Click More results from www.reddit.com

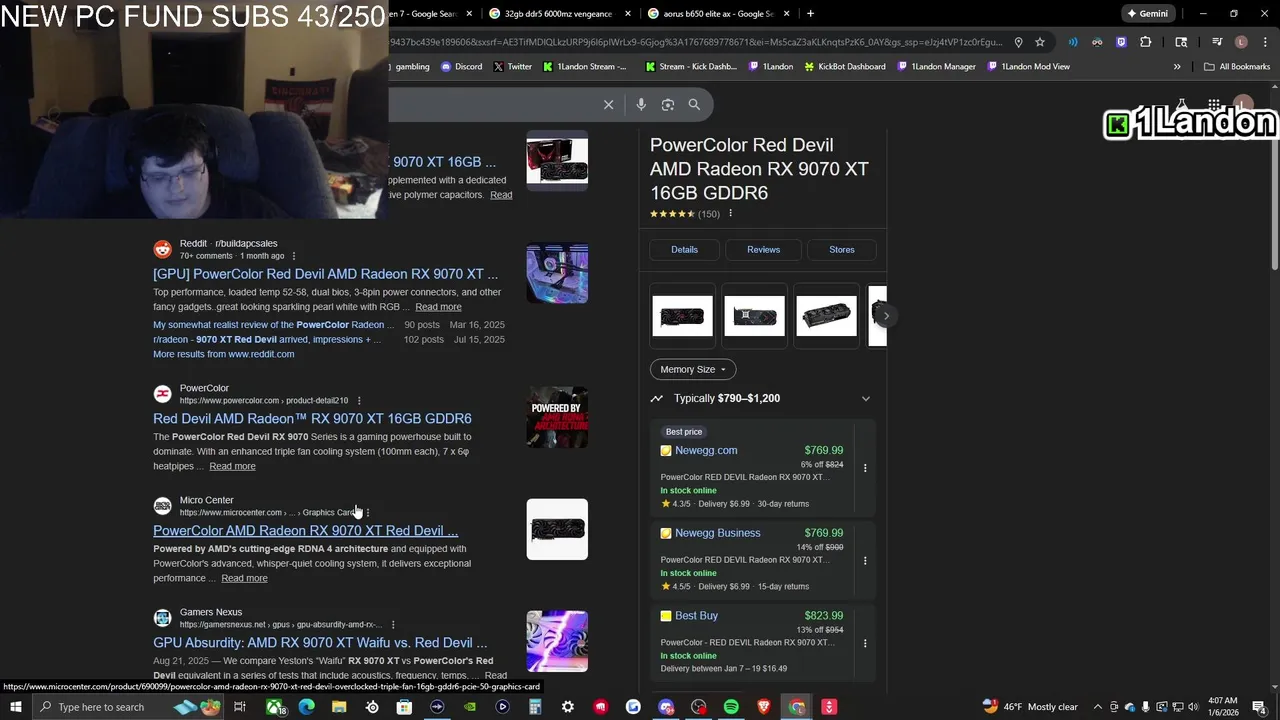click(223, 354)
